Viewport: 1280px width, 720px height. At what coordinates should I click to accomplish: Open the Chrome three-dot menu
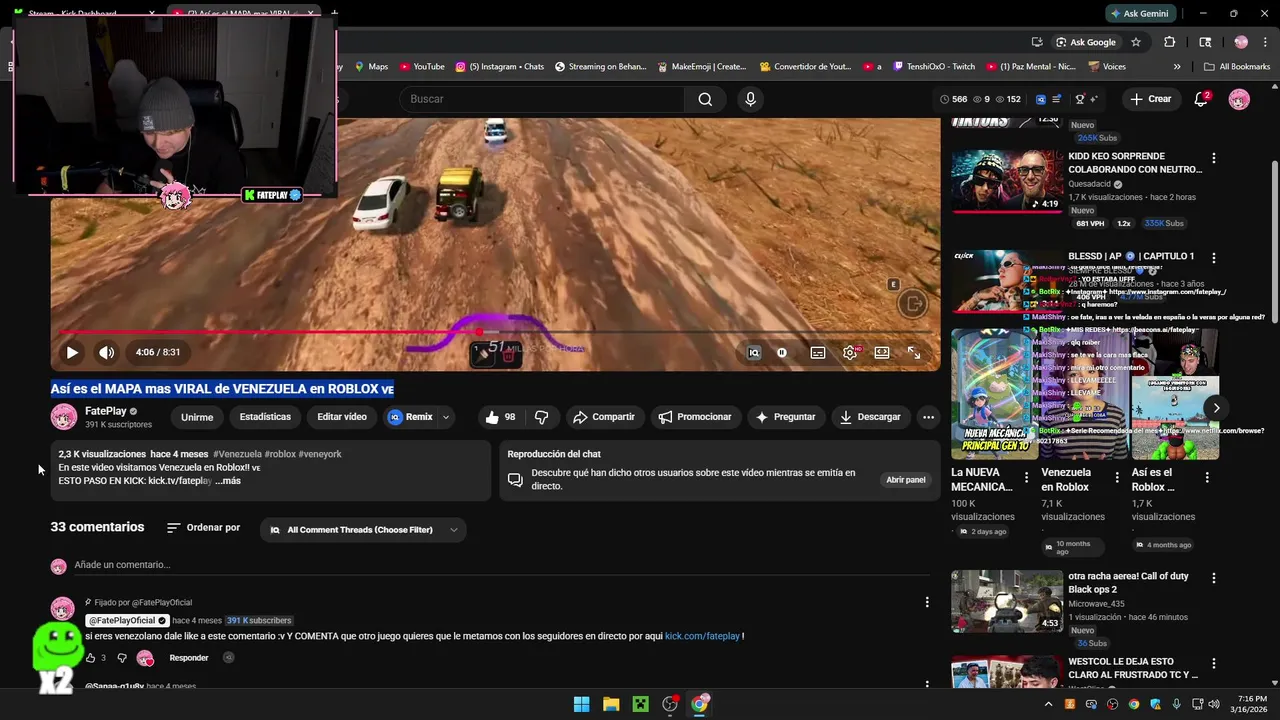pyautogui.click(x=1265, y=42)
